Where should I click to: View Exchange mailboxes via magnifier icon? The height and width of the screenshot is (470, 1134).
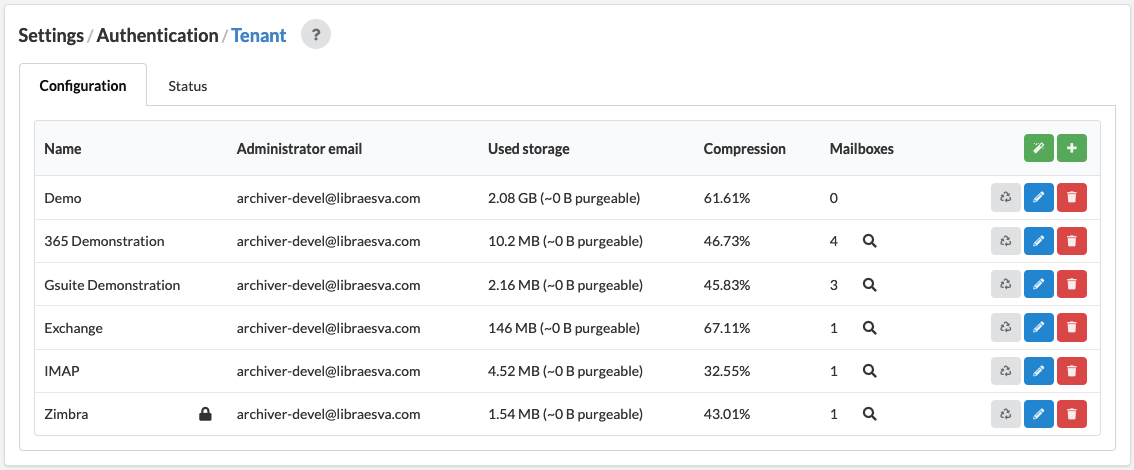click(869, 328)
